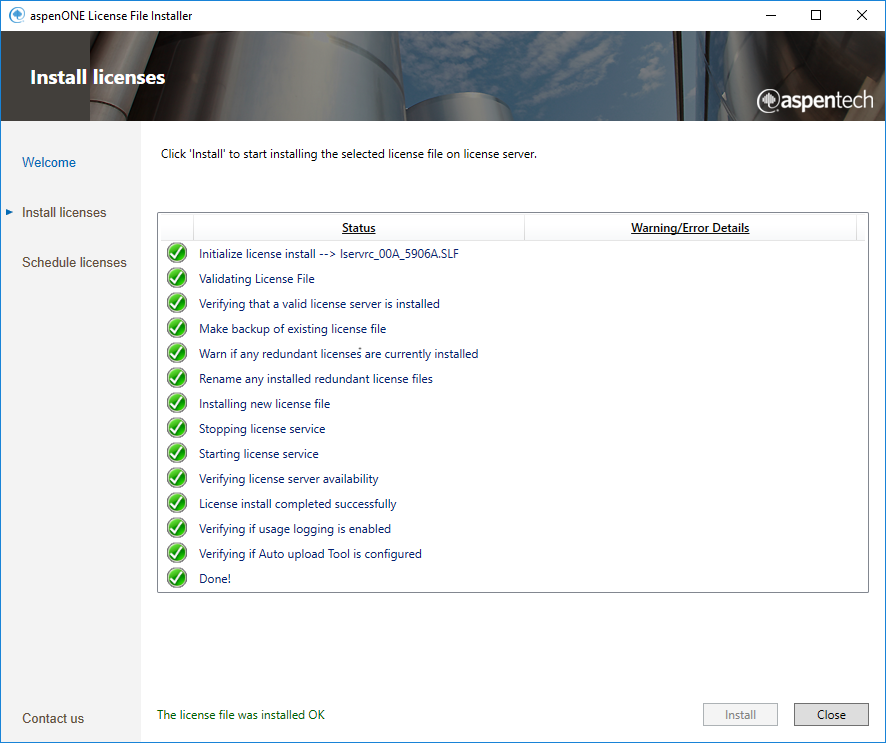Navigate to the Welcome page
This screenshot has width=886, height=743.
pyautogui.click(x=48, y=162)
